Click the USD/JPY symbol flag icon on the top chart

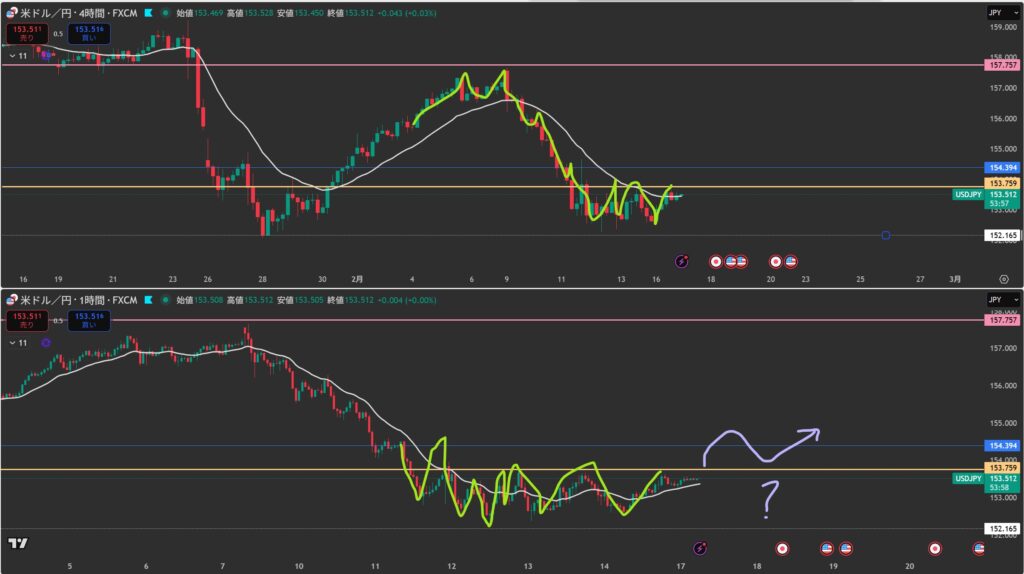click(13, 12)
